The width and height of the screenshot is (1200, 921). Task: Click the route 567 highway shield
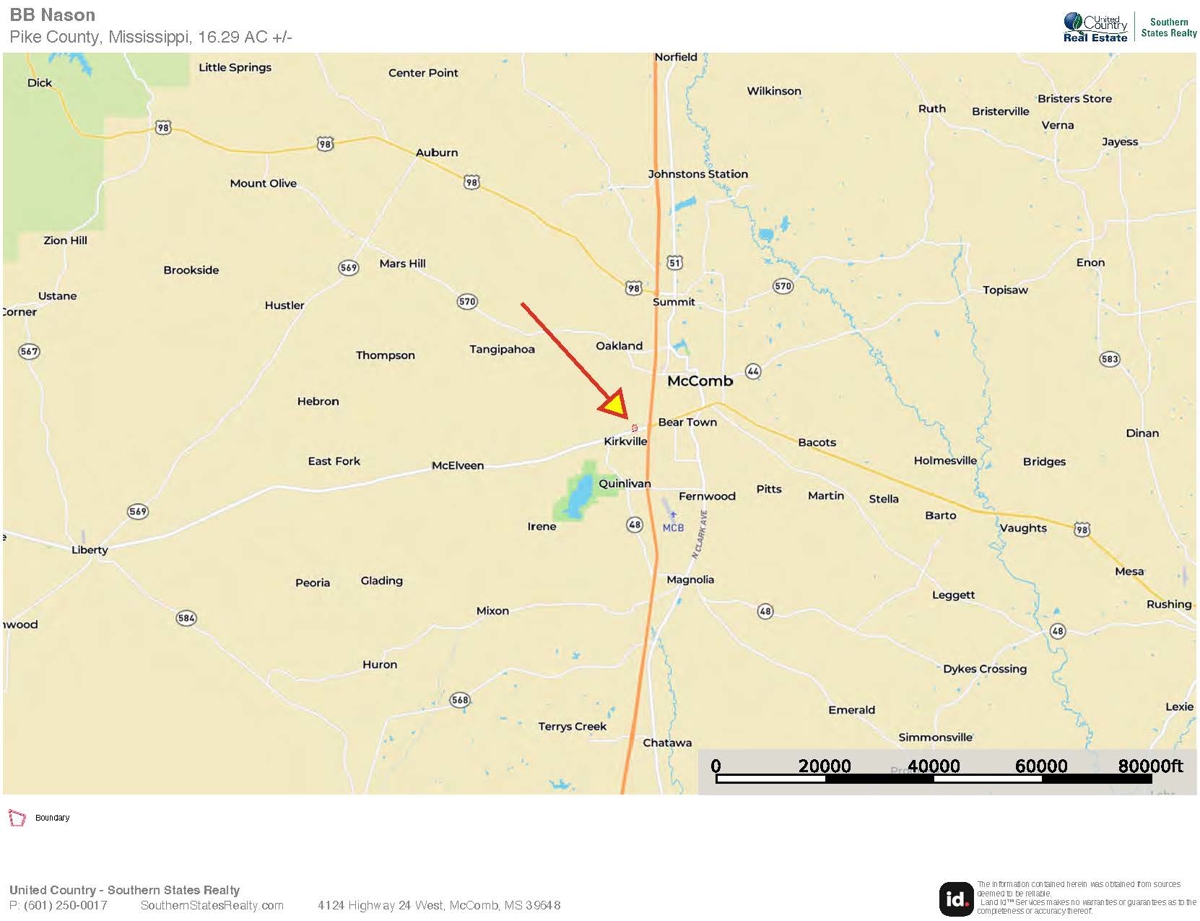pos(29,351)
